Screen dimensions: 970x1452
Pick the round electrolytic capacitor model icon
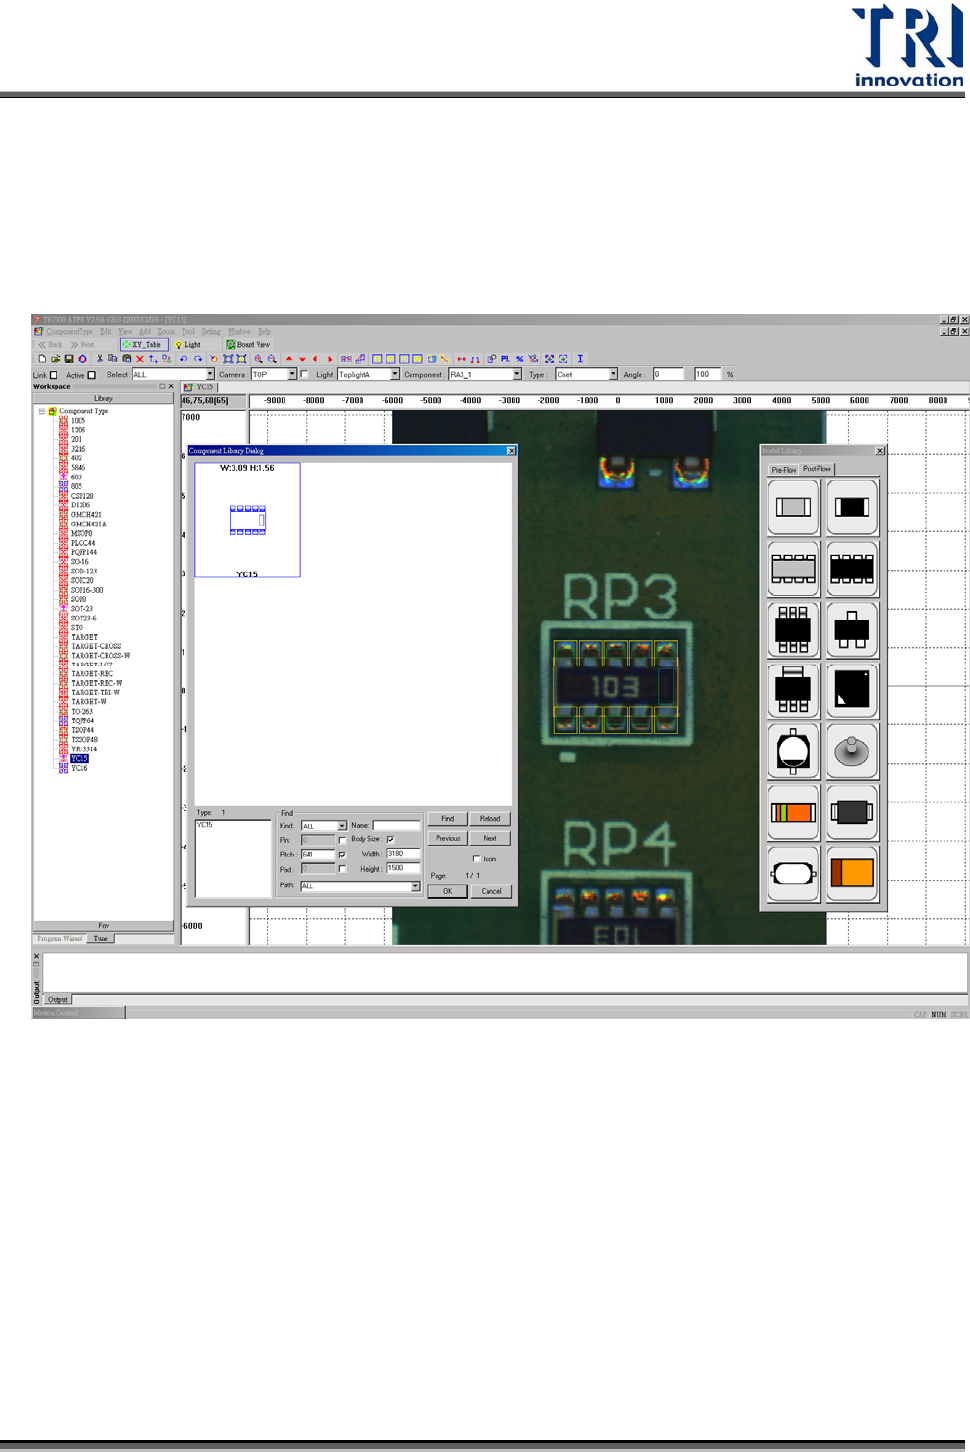click(793, 751)
